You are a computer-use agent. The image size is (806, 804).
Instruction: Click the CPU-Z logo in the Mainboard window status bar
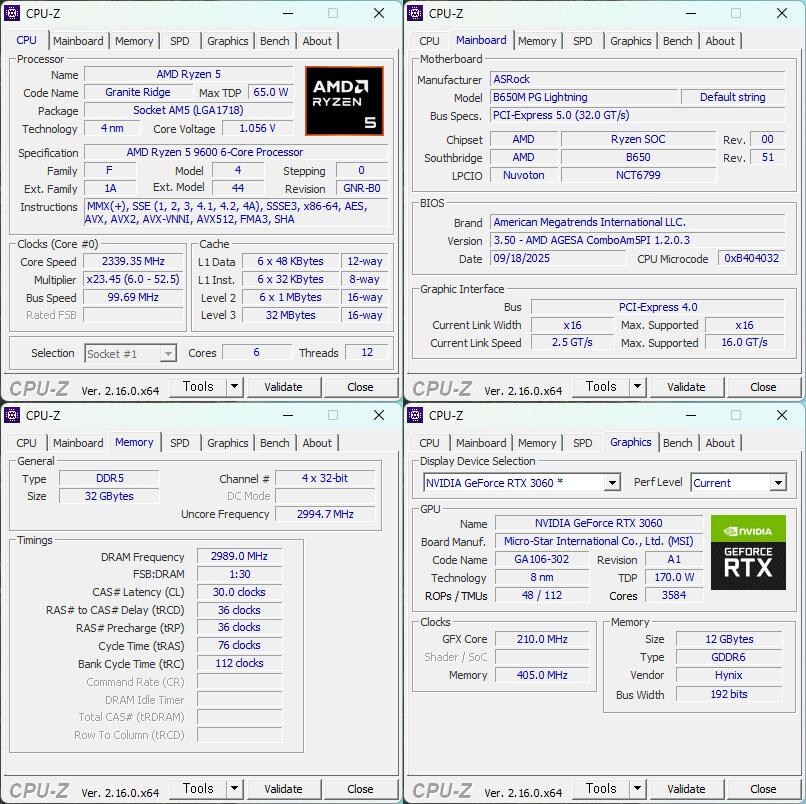tap(441, 387)
